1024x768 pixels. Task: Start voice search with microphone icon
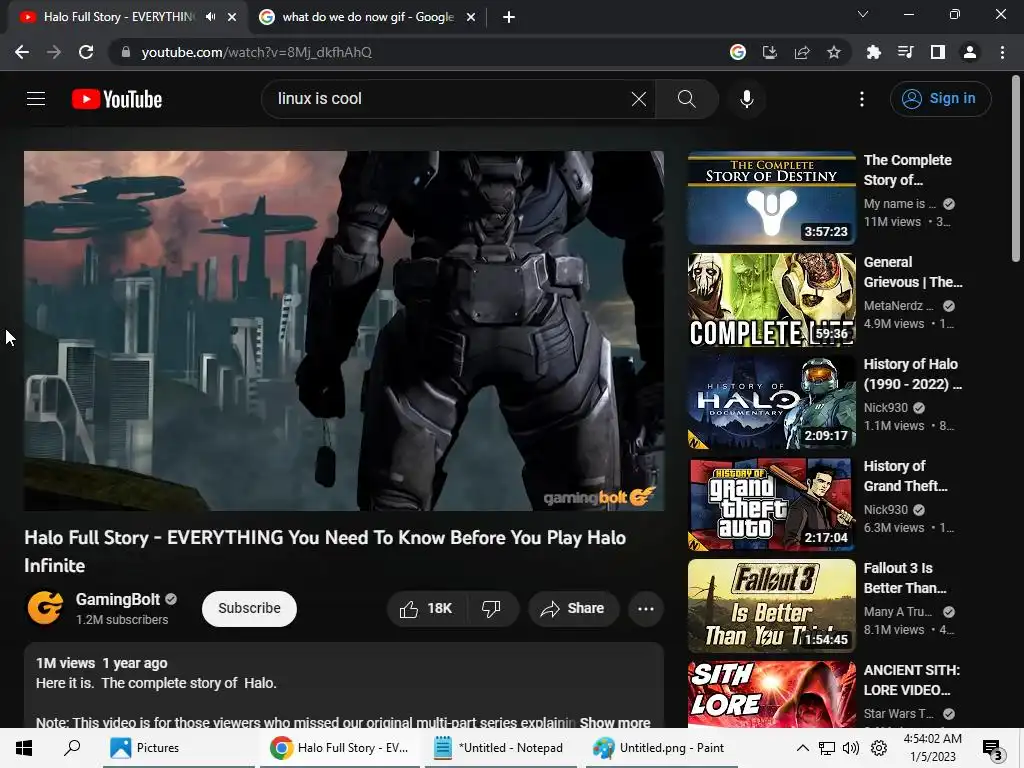tap(746, 99)
